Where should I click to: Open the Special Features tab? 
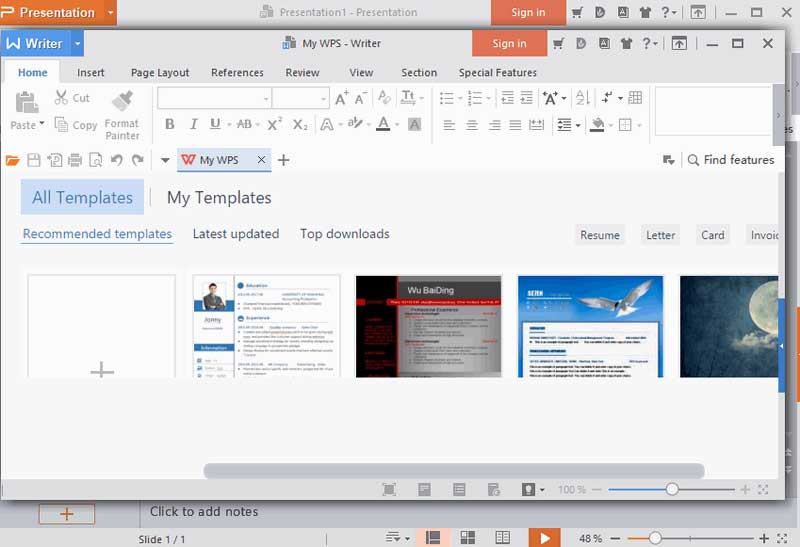pos(497,72)
